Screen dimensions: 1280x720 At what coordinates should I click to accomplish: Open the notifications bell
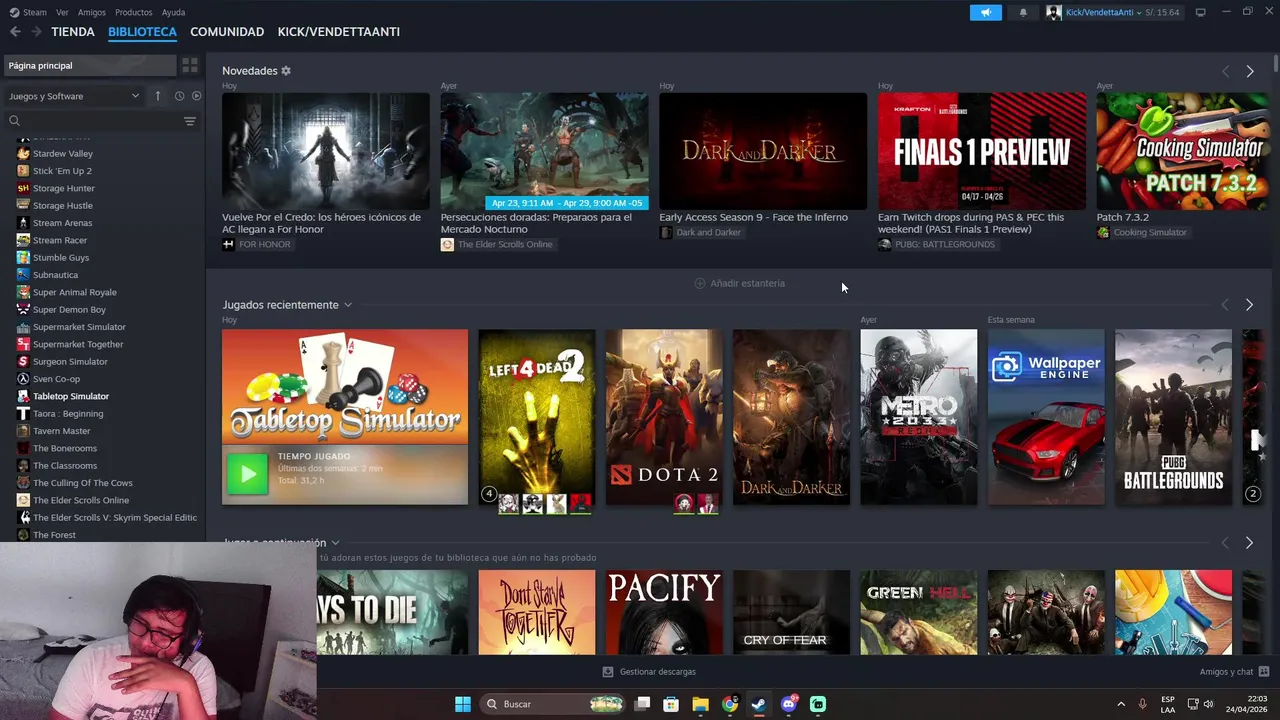pos(1023,12)
